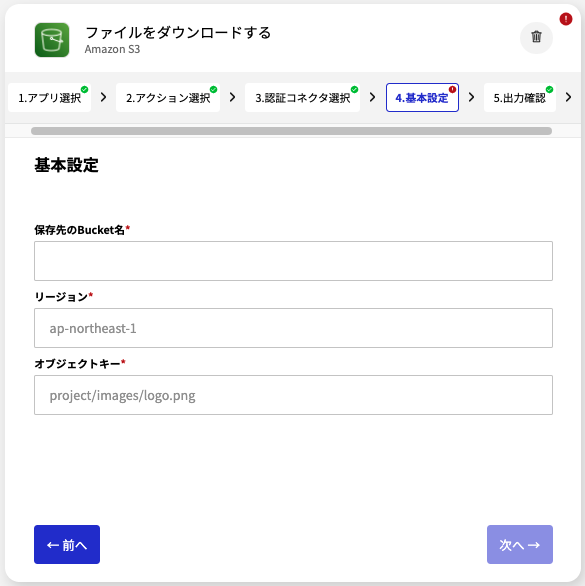
Task: Click green checkmark on アプリ選択 step
Action: click(x=84, y=89)
